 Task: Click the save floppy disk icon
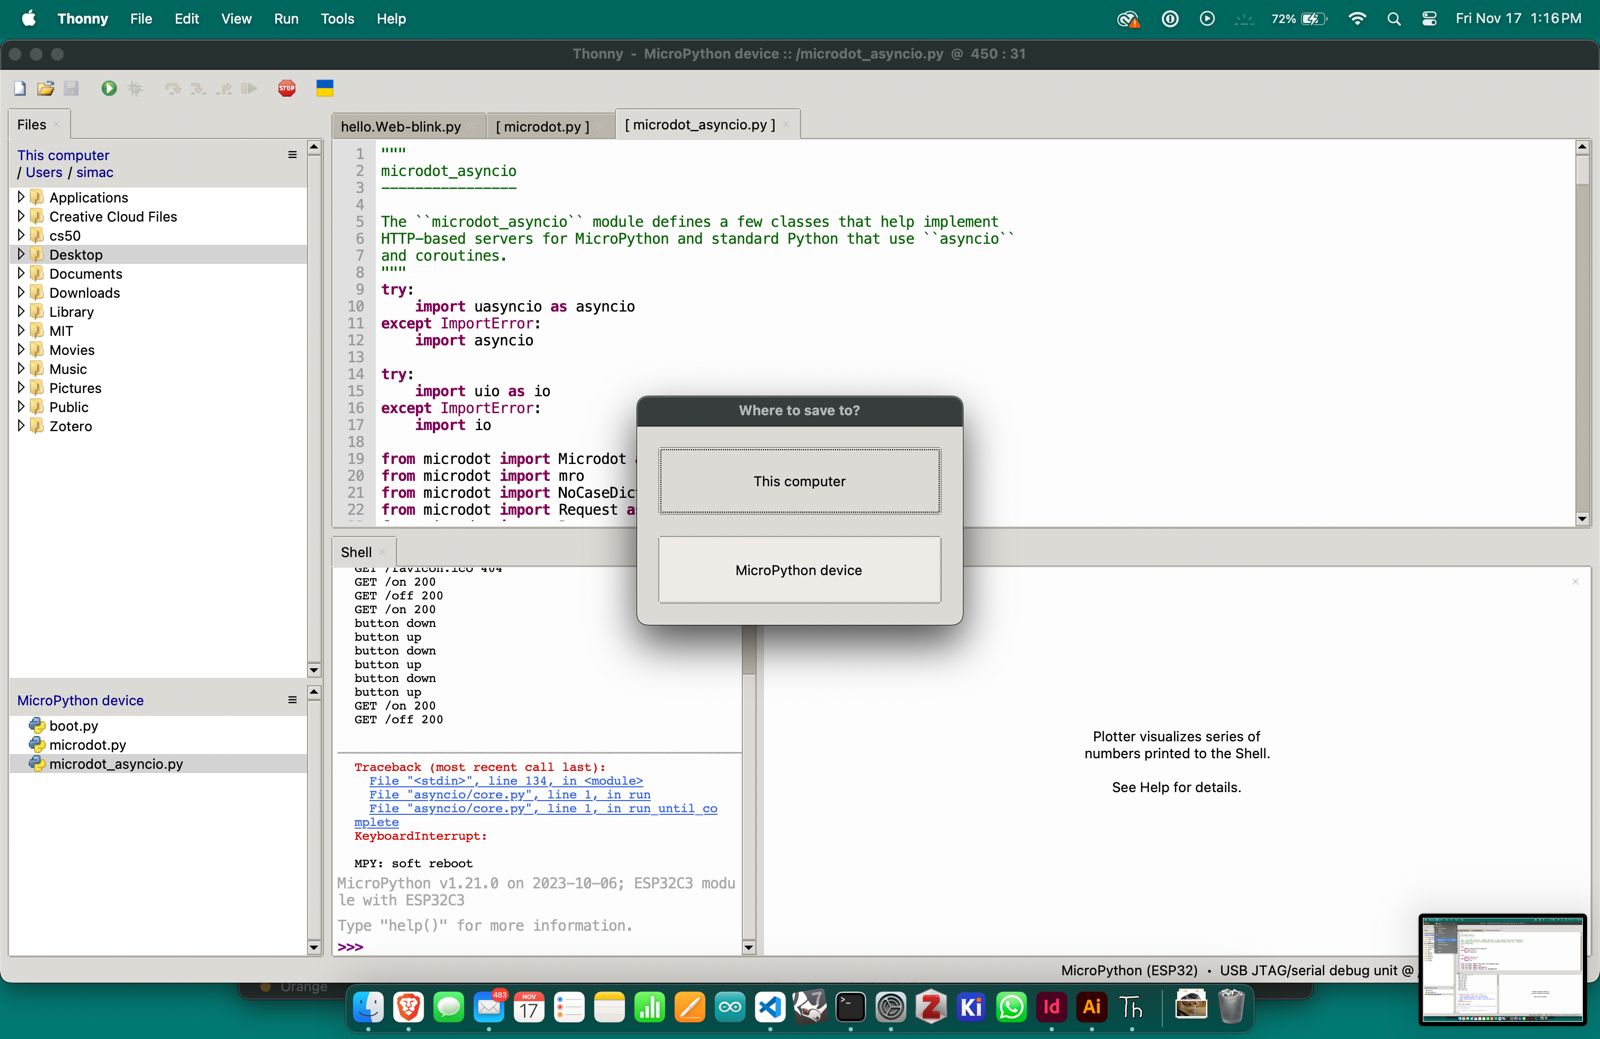pos(71,89)
